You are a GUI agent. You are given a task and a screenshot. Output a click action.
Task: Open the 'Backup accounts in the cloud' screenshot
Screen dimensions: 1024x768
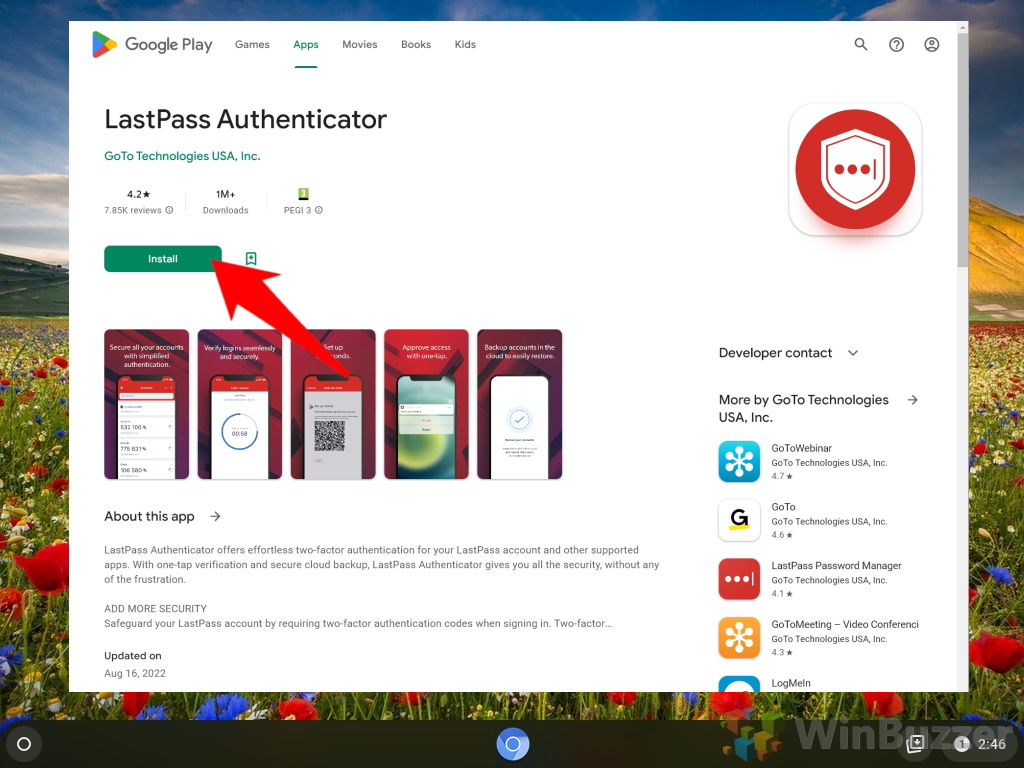point(520,404)
